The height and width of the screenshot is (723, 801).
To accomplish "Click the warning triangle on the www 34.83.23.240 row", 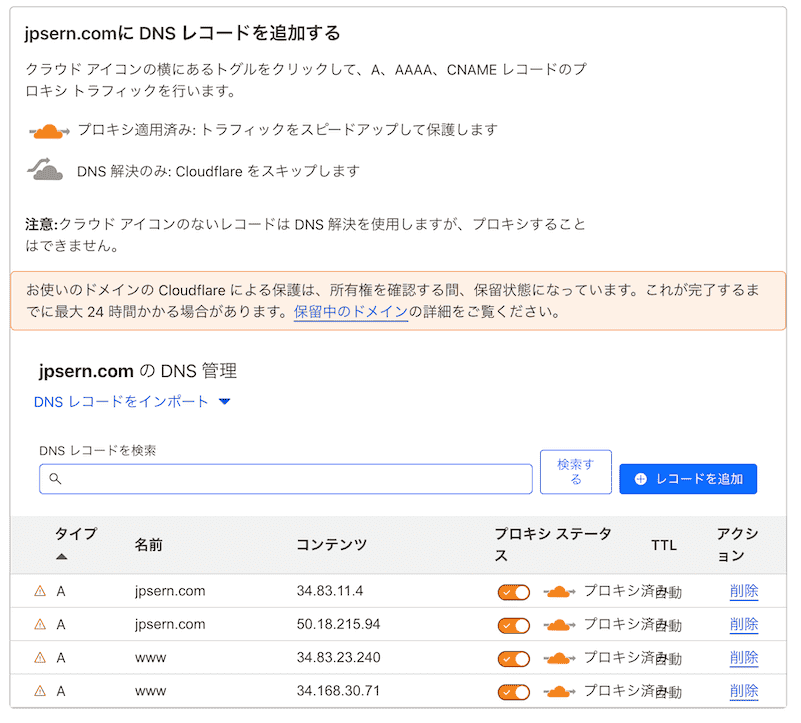I will (39, 658).
